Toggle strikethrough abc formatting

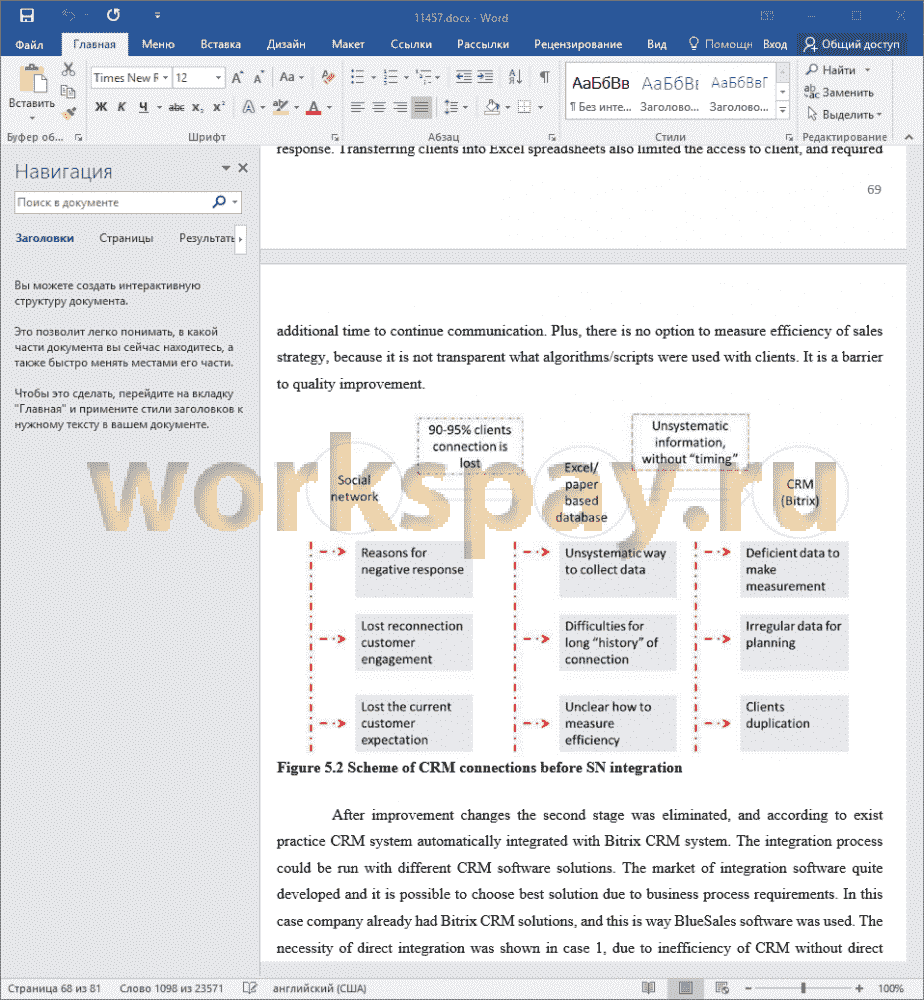coord(177,107)
